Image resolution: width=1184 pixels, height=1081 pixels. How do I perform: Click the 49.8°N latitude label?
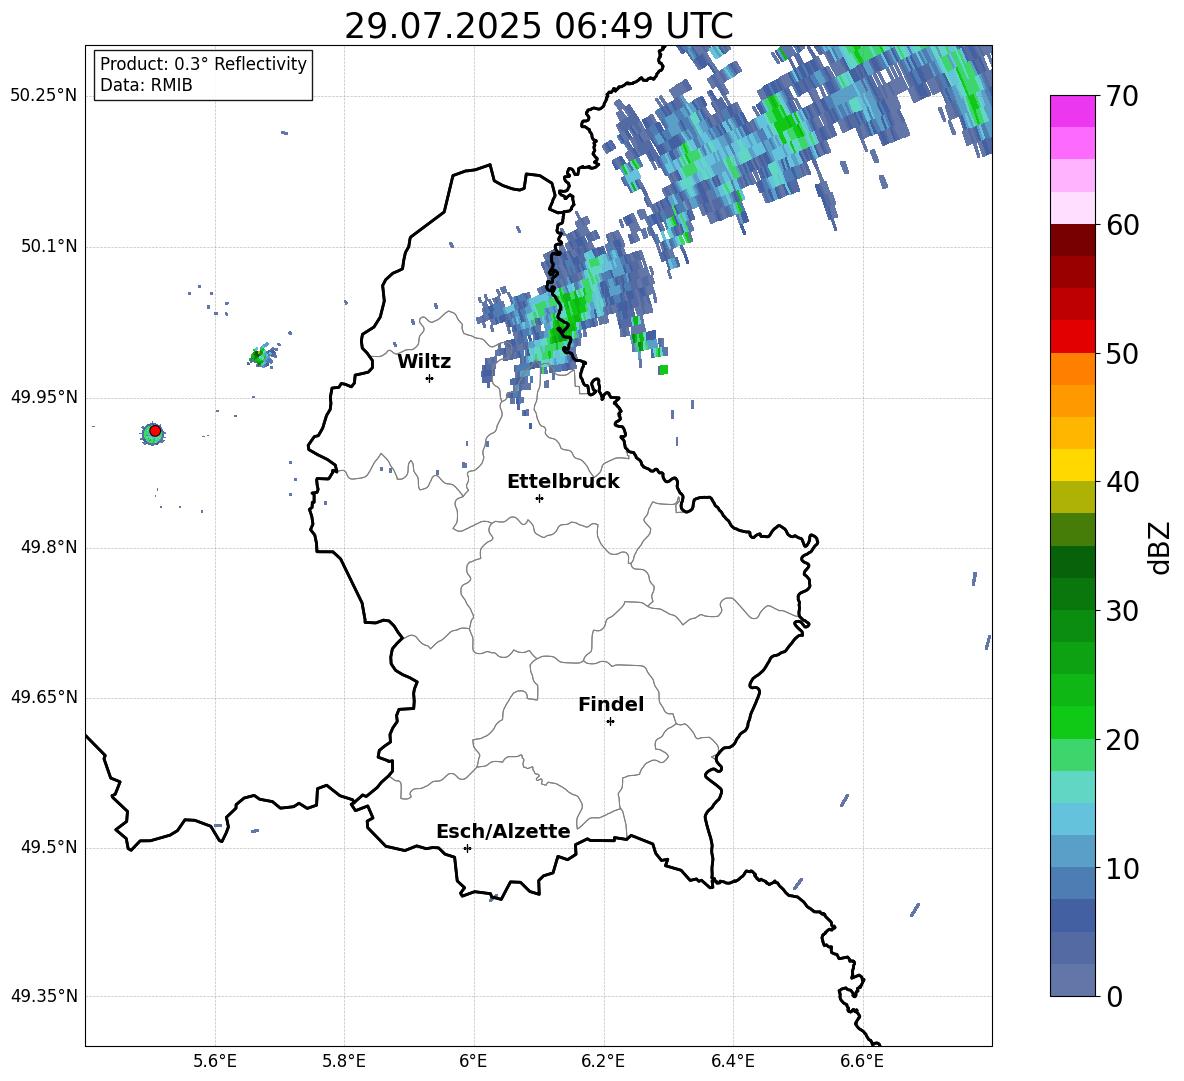pyautogui.click(x=49, y=547)
